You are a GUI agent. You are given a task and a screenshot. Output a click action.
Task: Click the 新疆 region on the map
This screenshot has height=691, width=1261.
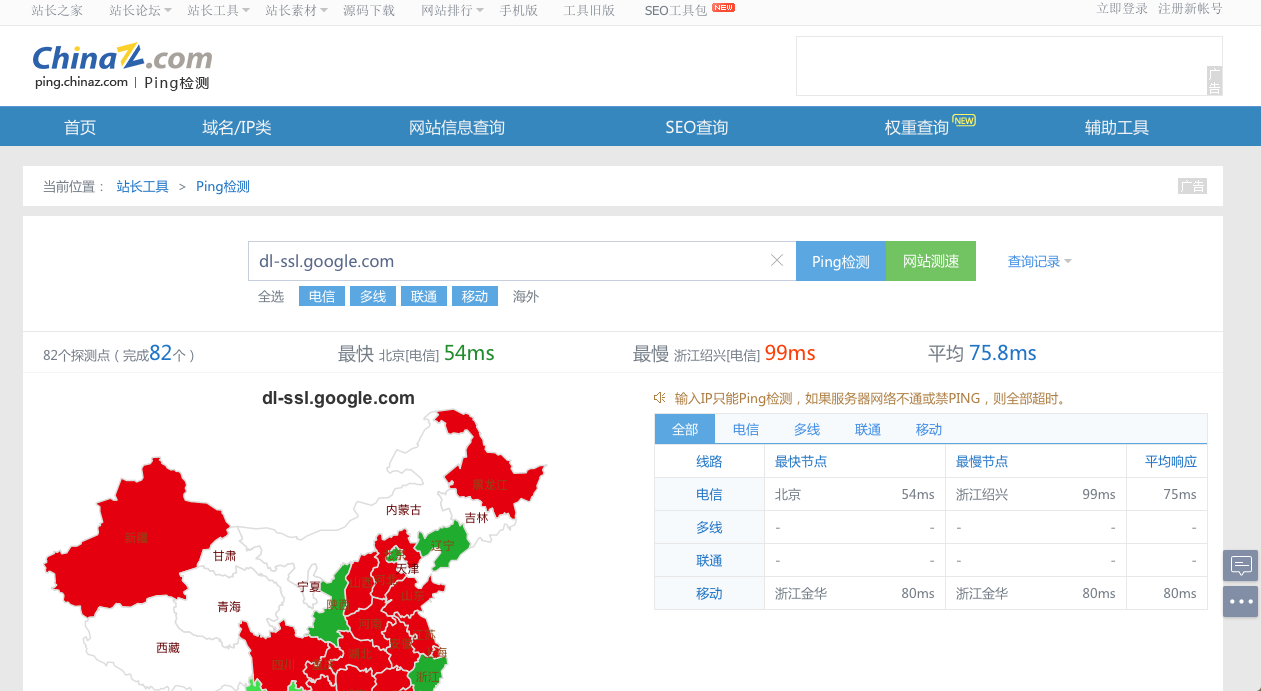[x=136, y=538]
